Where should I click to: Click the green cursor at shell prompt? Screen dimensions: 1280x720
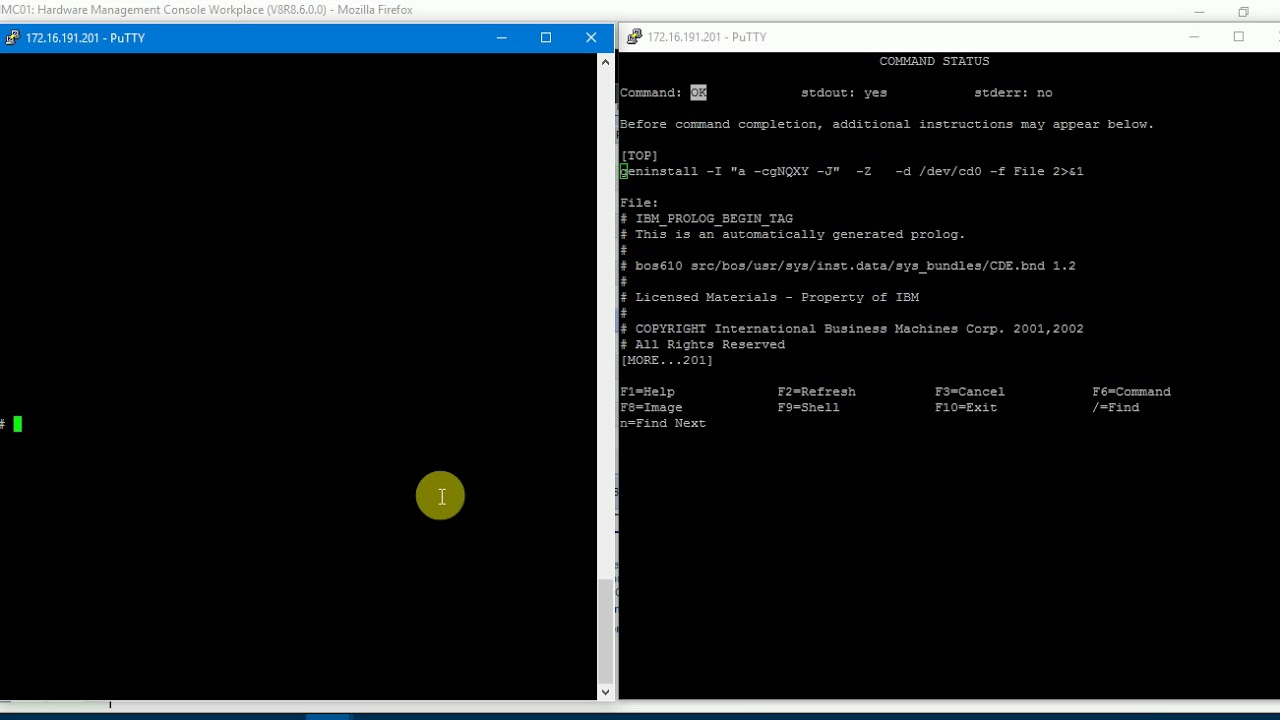click(17, 424)
